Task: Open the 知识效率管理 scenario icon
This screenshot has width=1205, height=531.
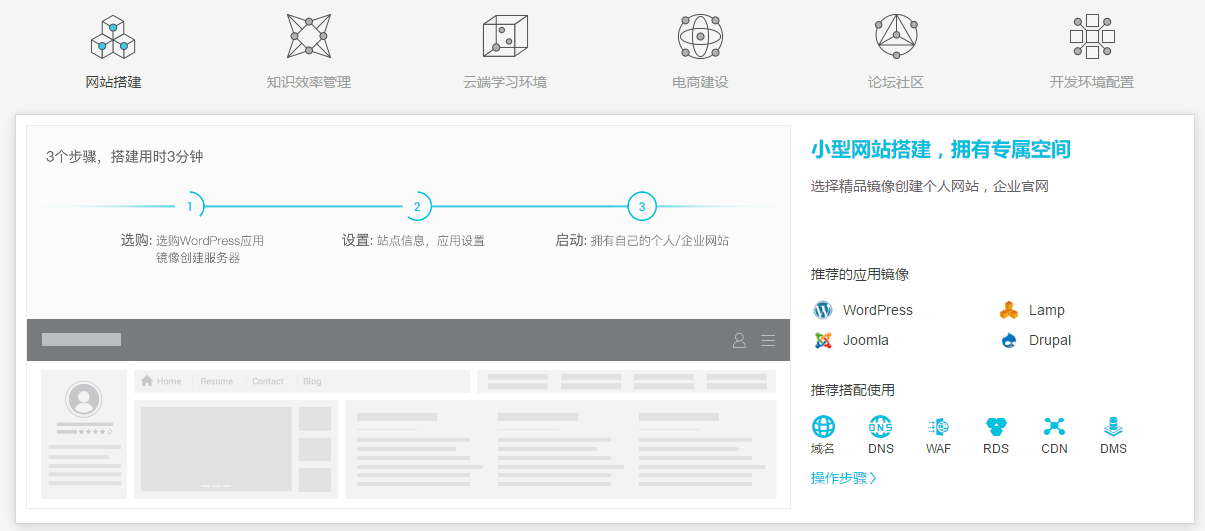Action: 309,37
